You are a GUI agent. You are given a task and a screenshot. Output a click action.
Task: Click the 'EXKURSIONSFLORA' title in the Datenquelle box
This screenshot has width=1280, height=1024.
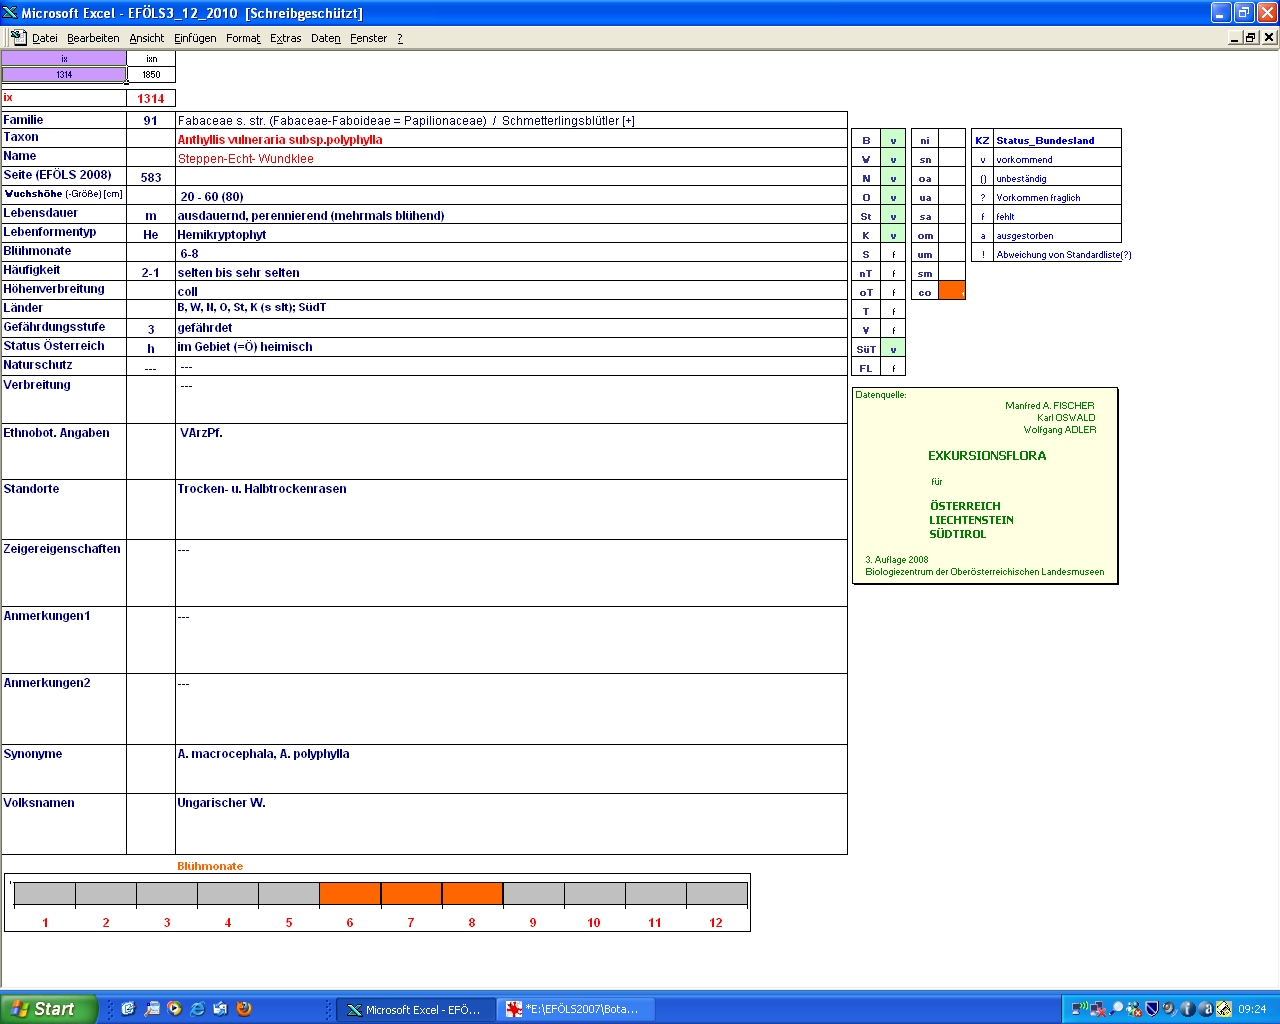click(987, 455)
